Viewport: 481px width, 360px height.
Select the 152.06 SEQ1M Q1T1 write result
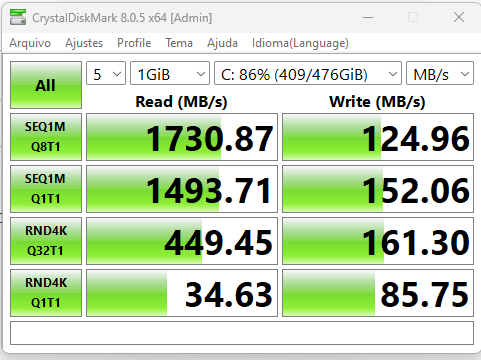(378, 189)
